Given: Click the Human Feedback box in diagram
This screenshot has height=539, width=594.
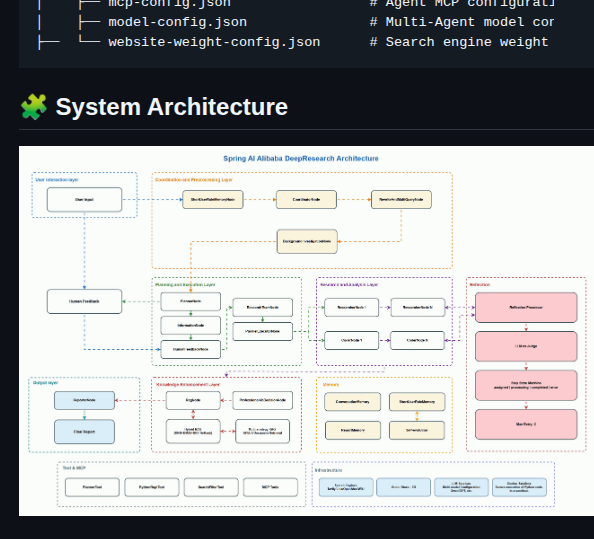Looking at the screenshot, I should [84, 302].
